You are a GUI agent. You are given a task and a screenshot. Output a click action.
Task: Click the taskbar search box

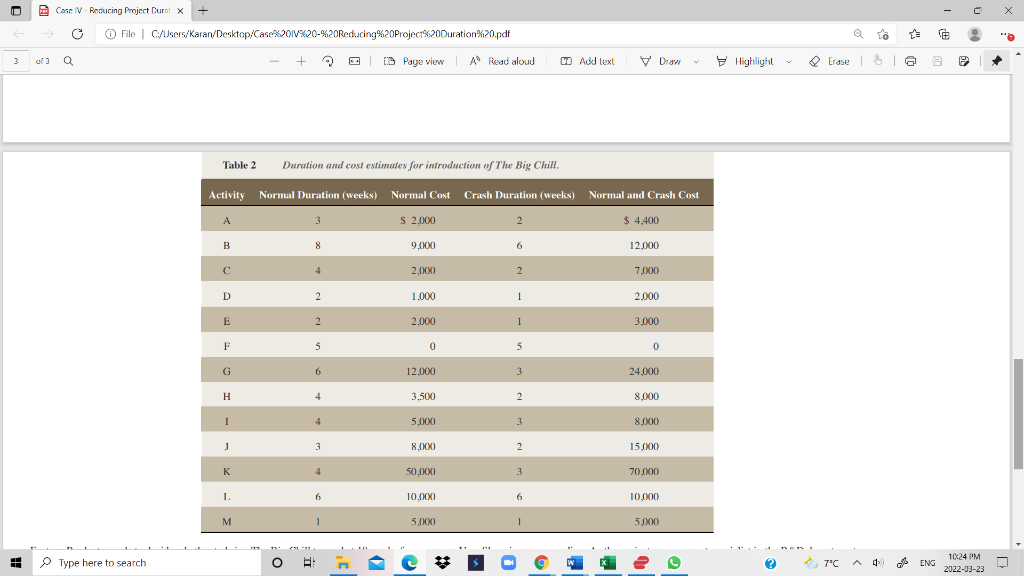(147, 562)
